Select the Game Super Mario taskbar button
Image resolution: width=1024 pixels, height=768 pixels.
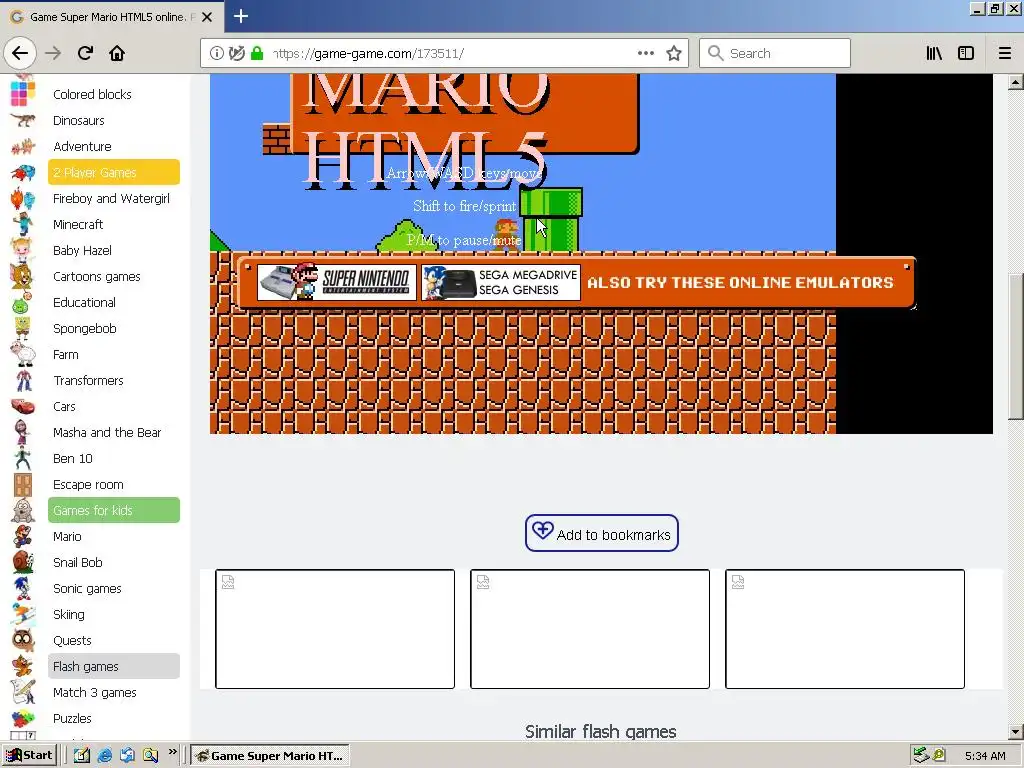tap(270, 756)
